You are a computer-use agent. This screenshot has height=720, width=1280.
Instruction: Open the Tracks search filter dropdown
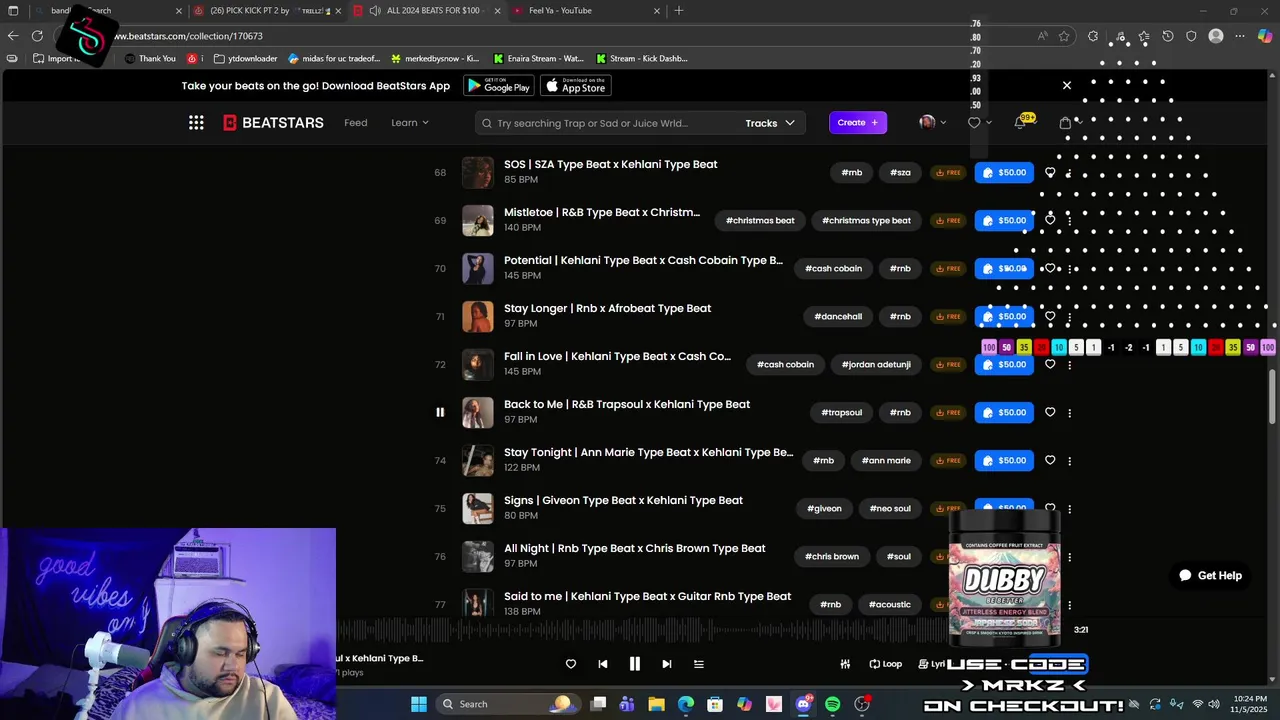pos(770,123)
